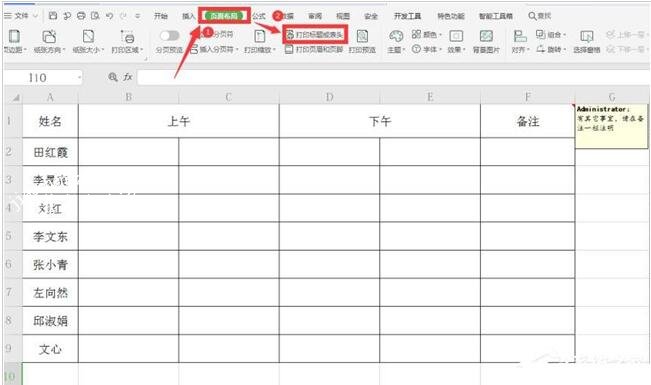Click the 主题 theme palette icon
The image size is (651, 385).
(396, 36)
